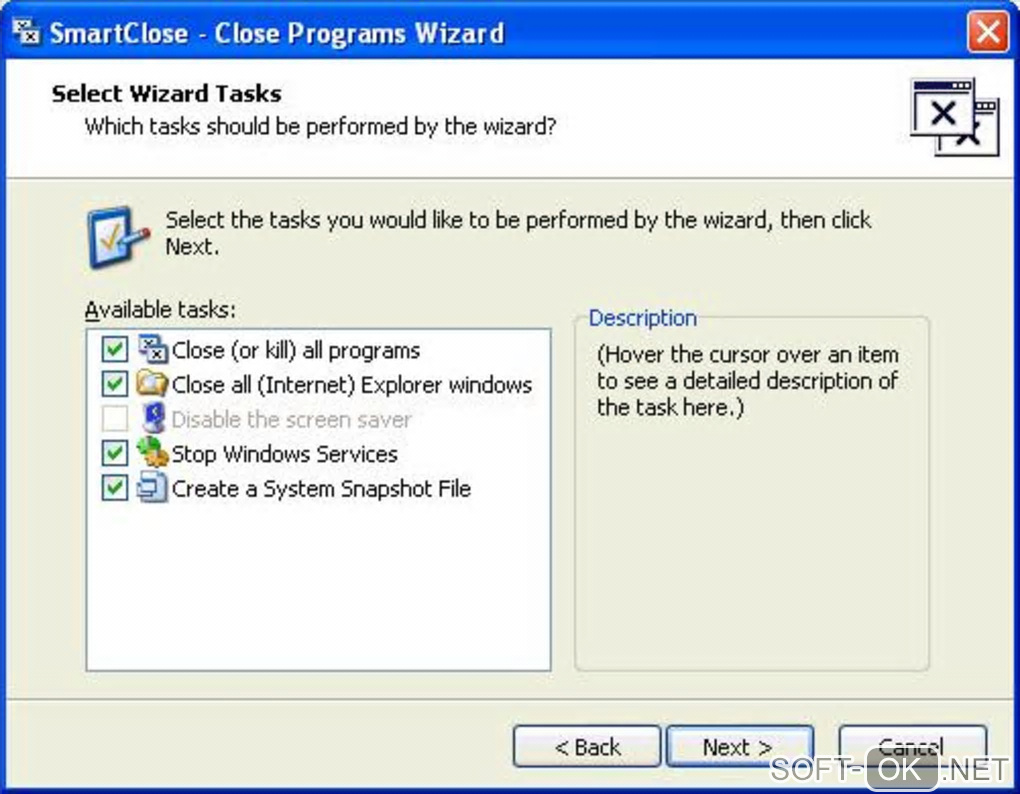Click the checklist notepad icon
The image size is (1020, 794).
[117, 237]
